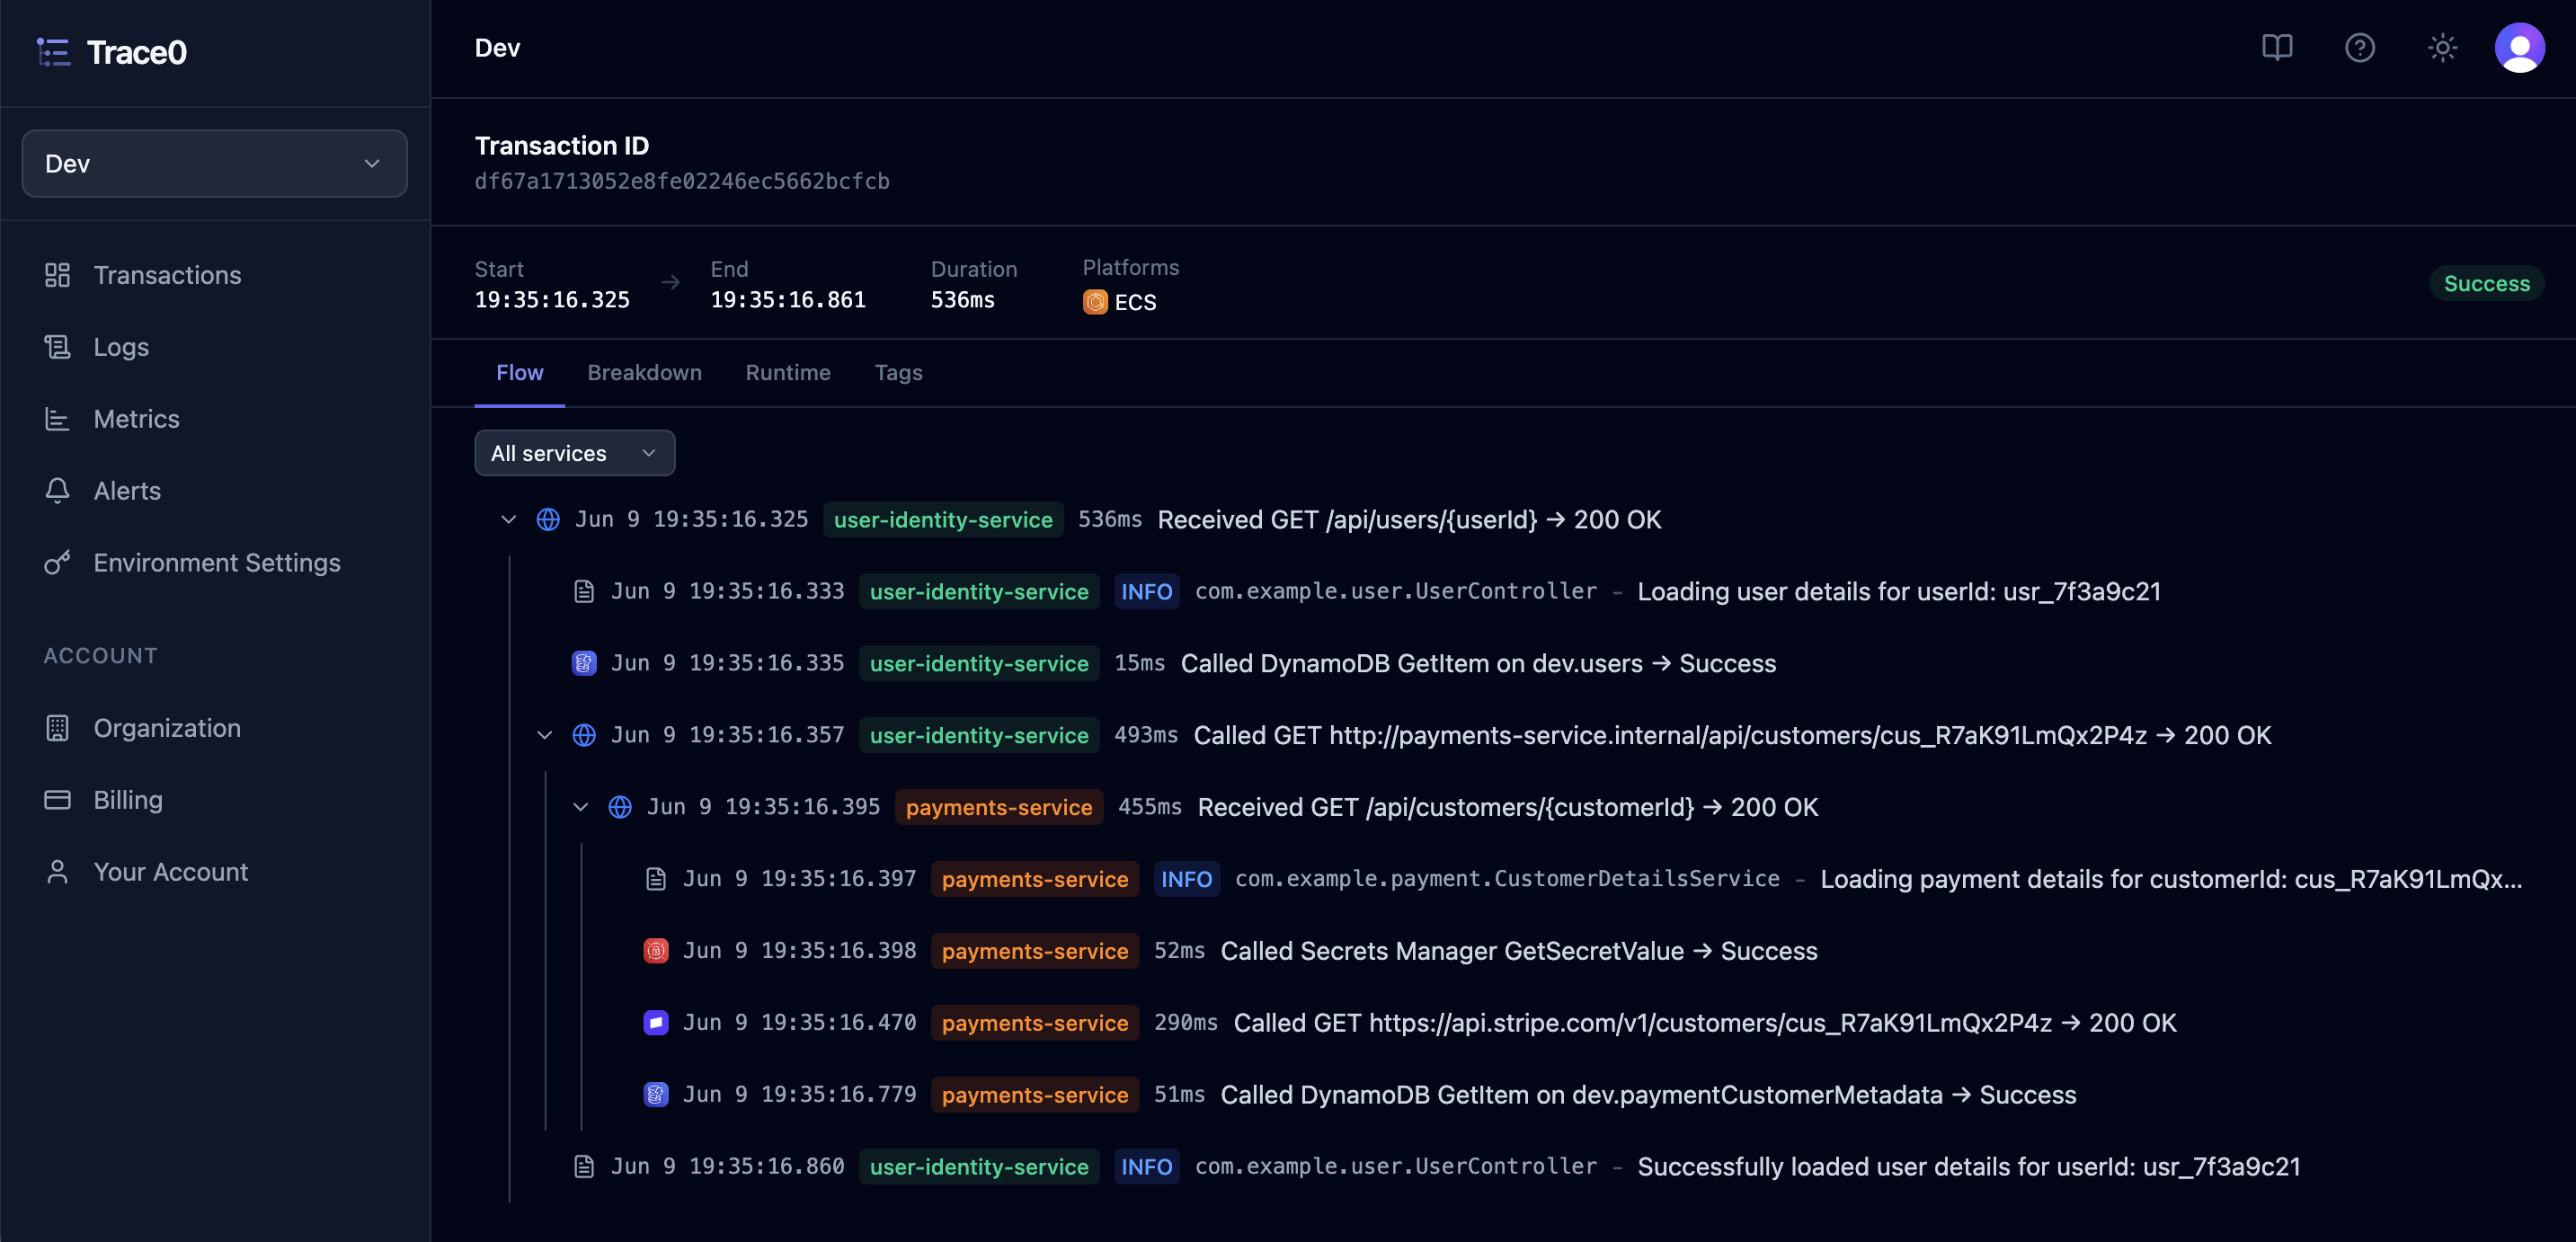Select 'dev.paymentCustomerMetadata' DynamoDB message
This screenshot has height=1242, width=2576.
[x=1648, y=1095]
